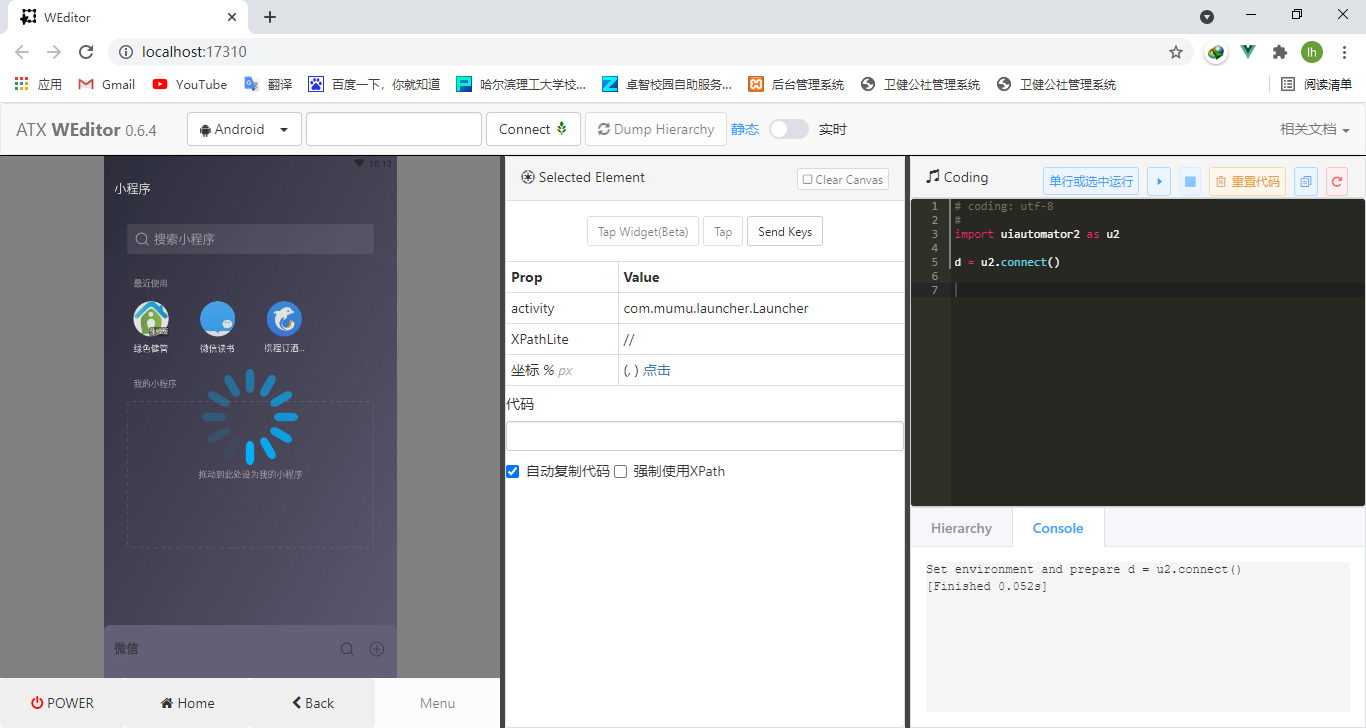The image size is (1366, 728).
Task: Expand the related documents dropdown
Action: pyautogui.click(x=1314, y=129)
